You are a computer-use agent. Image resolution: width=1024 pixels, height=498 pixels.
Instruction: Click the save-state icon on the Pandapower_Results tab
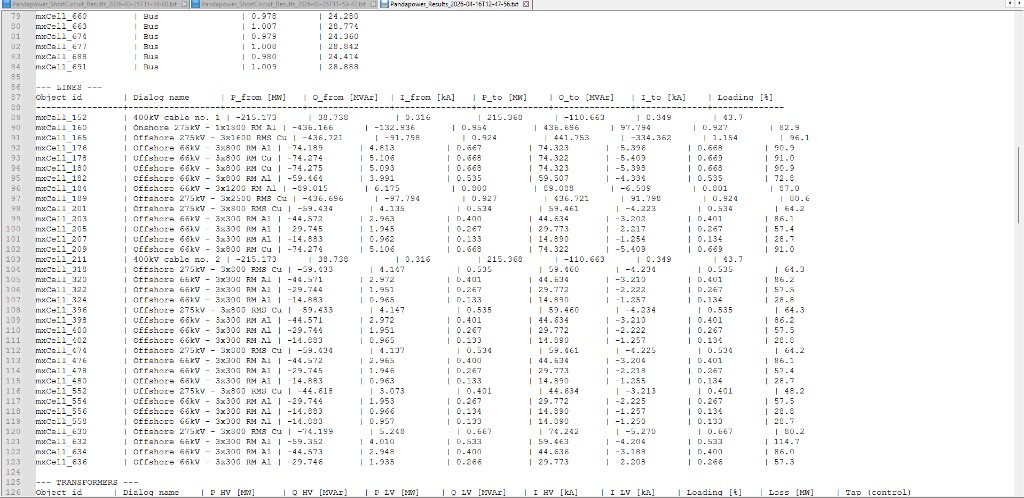384,4
